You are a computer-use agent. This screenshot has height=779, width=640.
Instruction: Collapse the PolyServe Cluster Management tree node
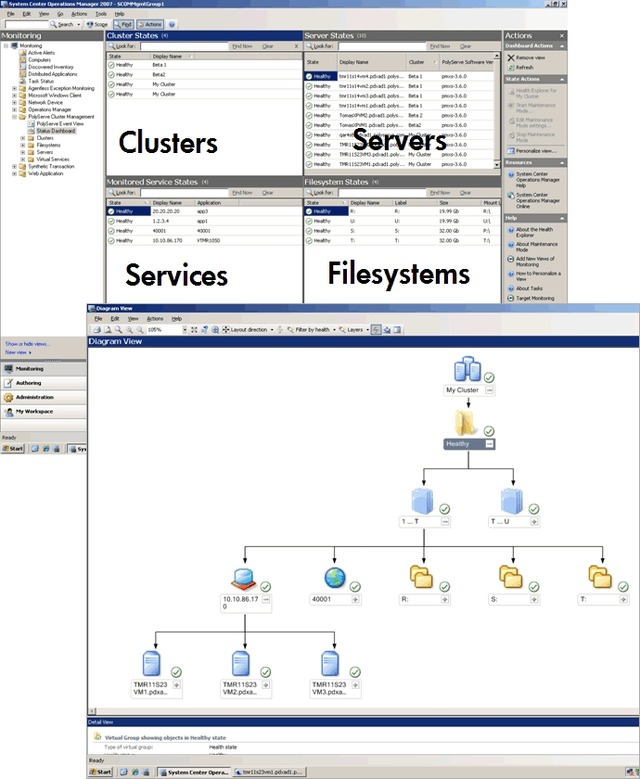(x=14, y=117)
